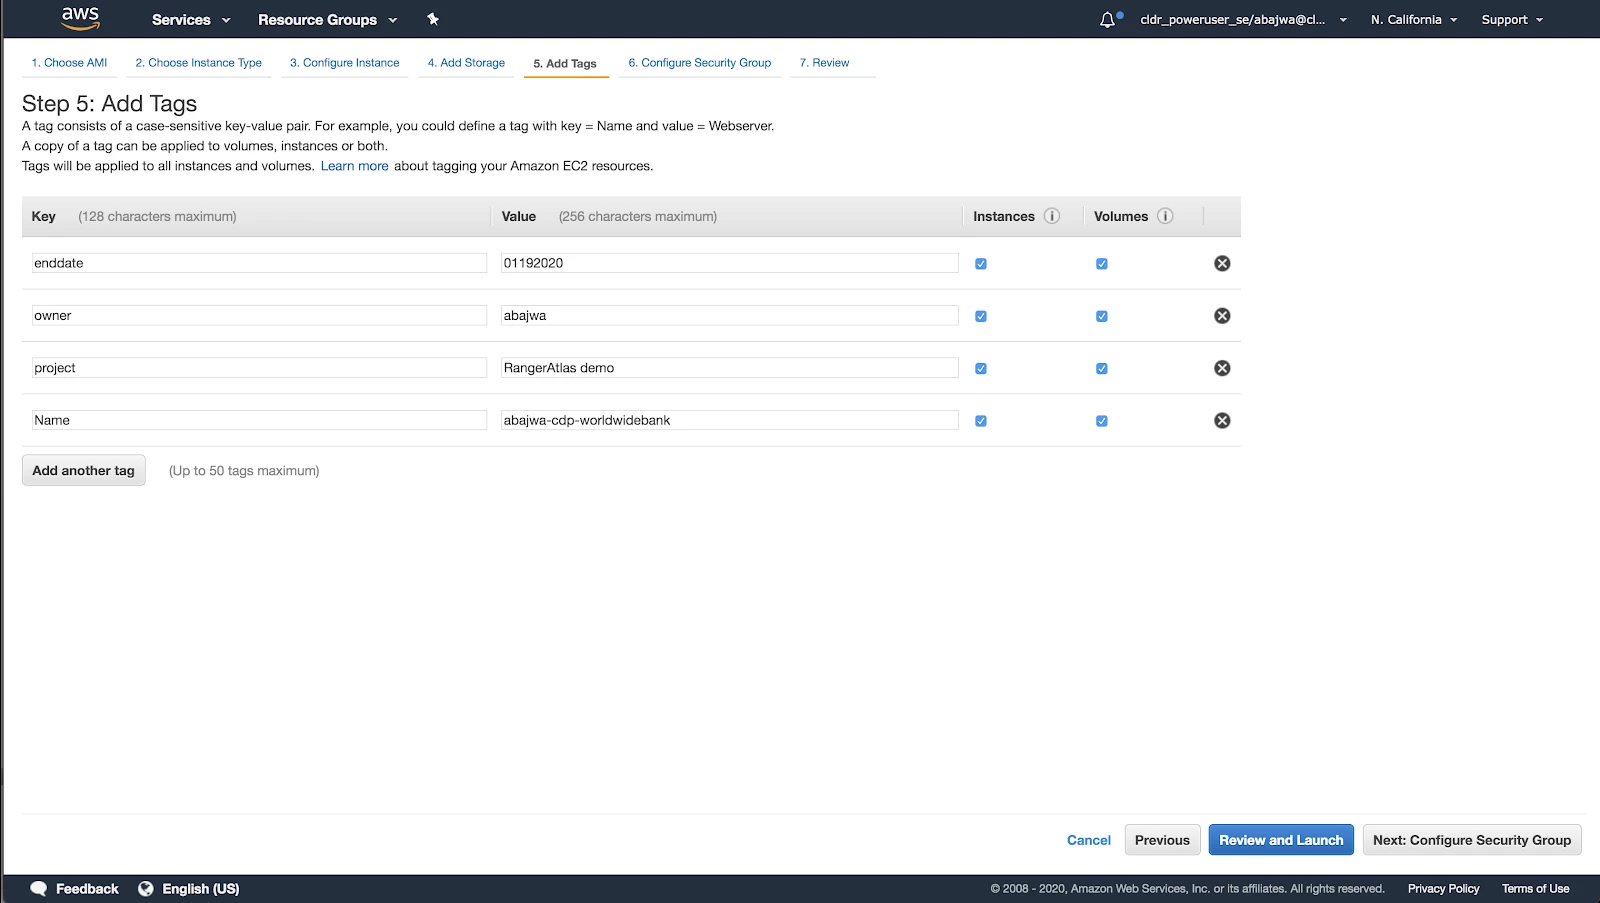Click the English (US) globe icon
The height and width of the screenshot is (903, 1600).
(x=146, y=888)
